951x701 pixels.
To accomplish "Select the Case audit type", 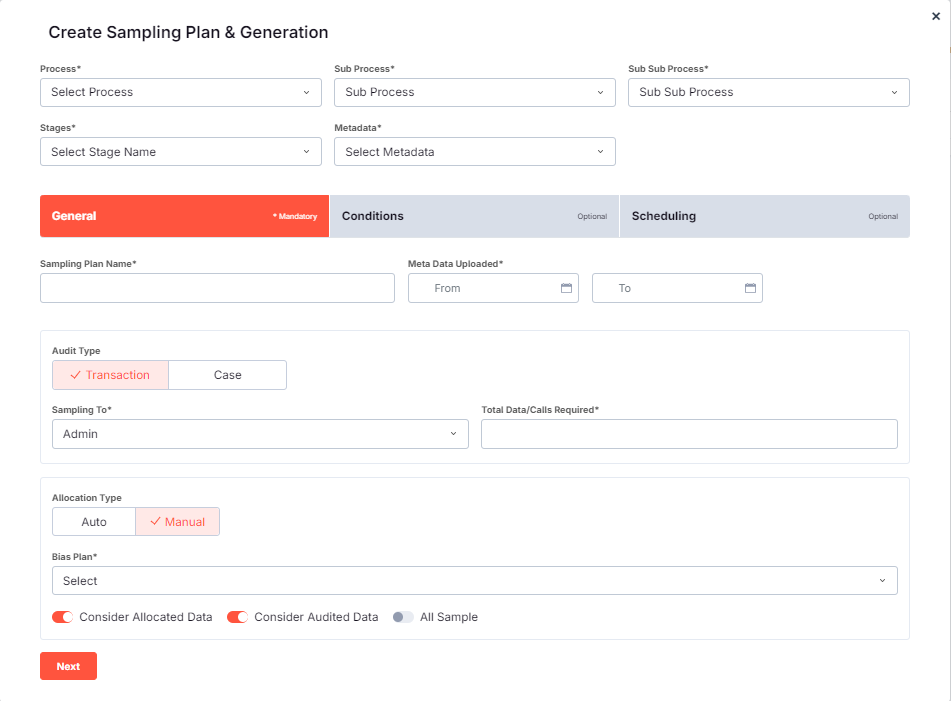I will (x=227, y=375).
